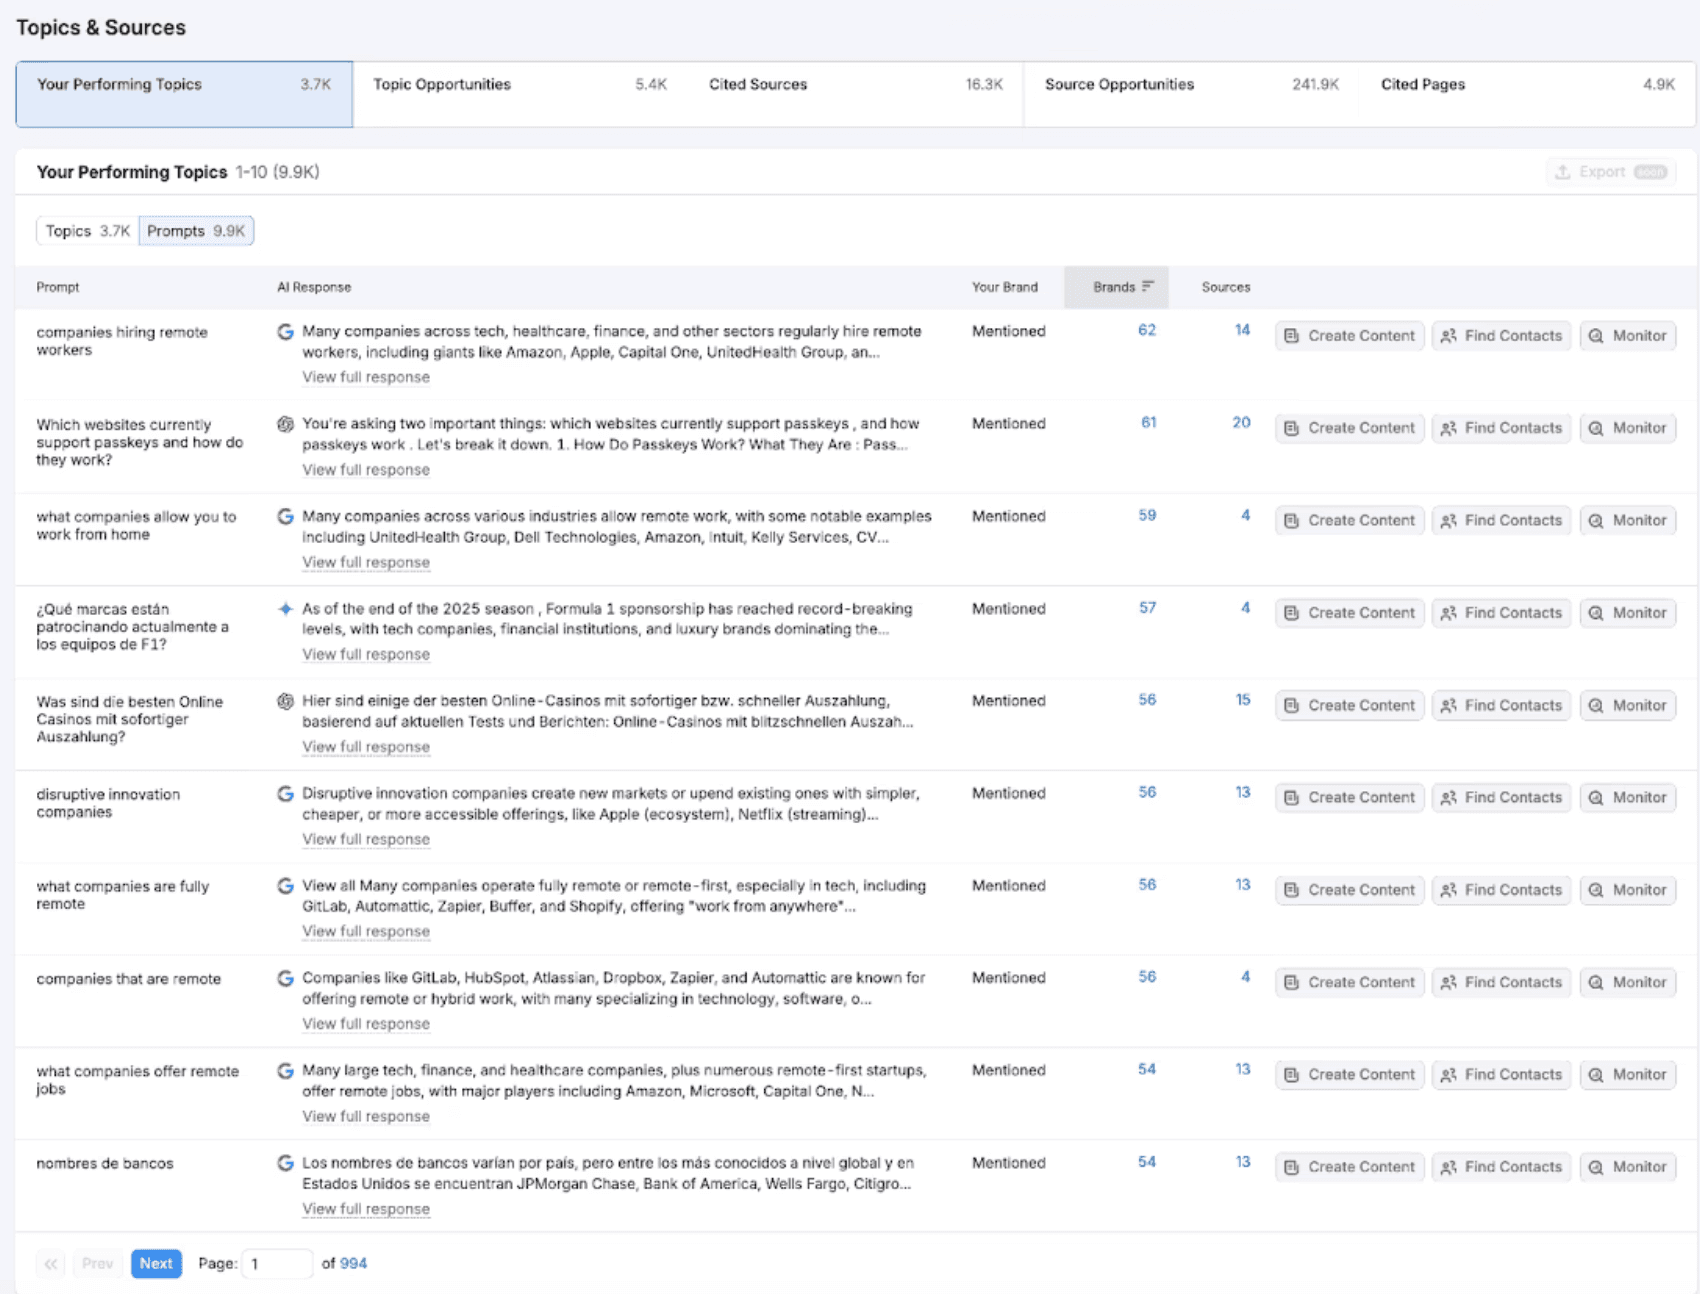Select Prompts 9.9K view

coord(196,231)
